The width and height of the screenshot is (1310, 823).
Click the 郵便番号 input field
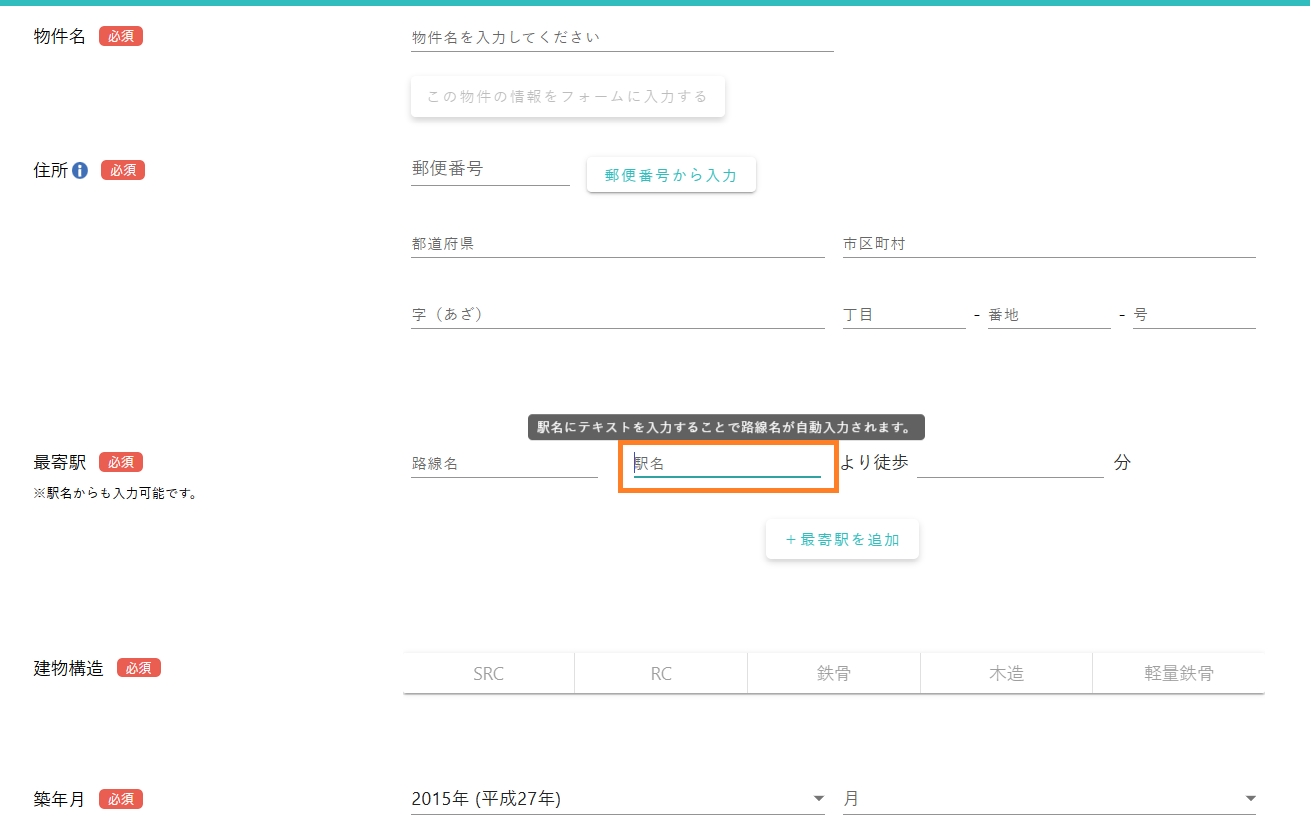489,170
